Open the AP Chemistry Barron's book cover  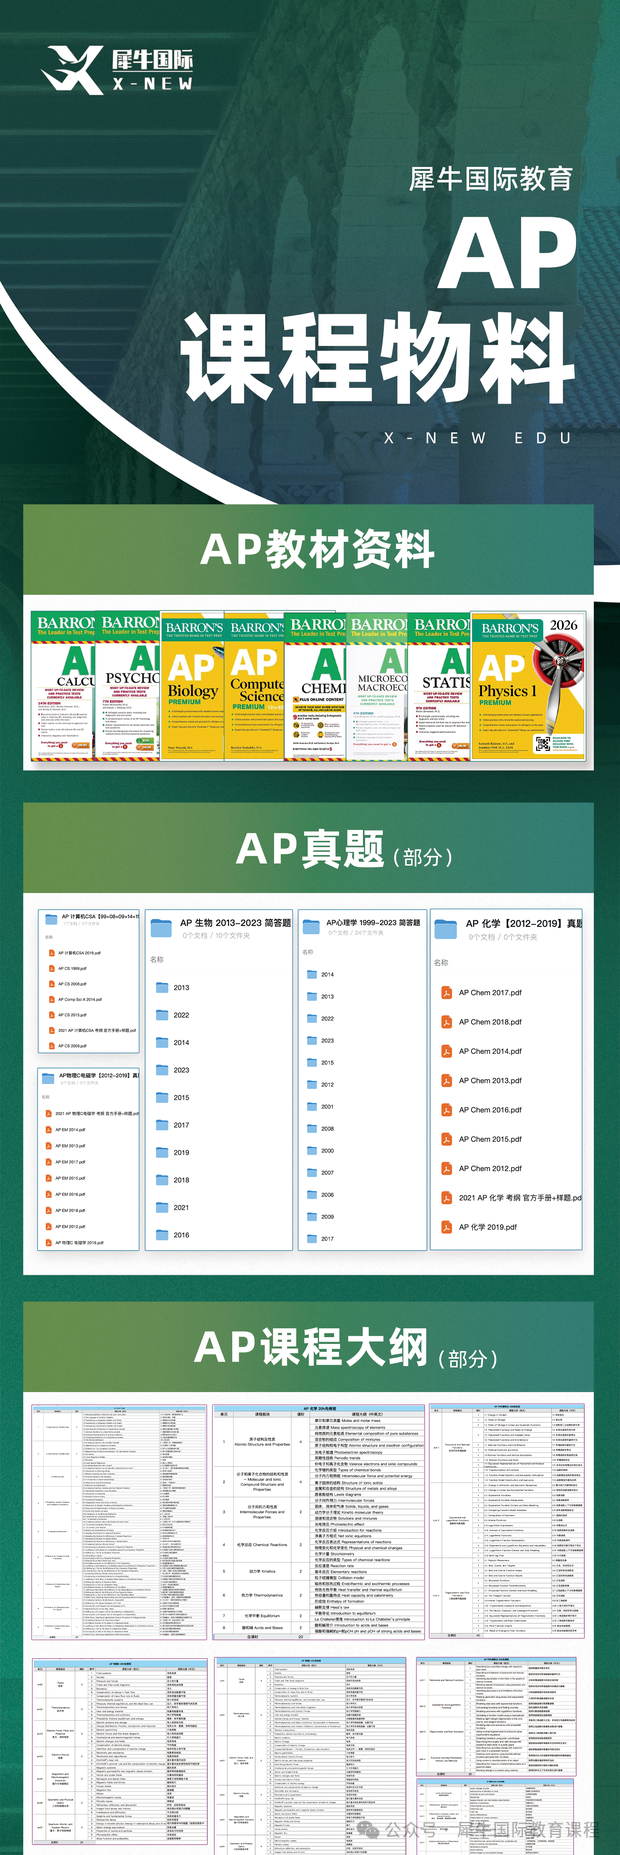pyautogui.click(x=316, y=686)
